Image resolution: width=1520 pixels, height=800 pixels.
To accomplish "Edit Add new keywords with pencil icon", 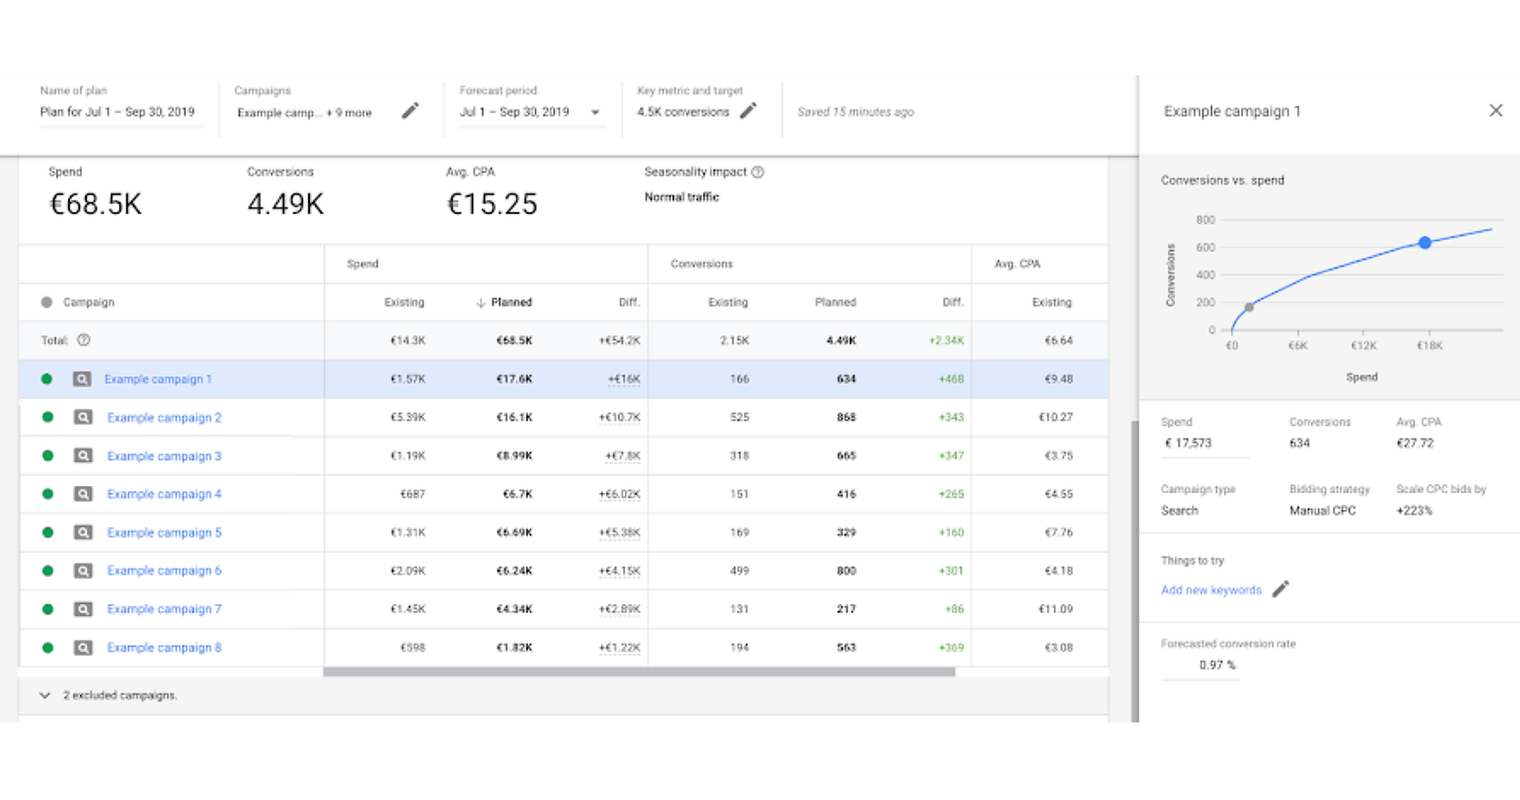I will coord(1280,589).
